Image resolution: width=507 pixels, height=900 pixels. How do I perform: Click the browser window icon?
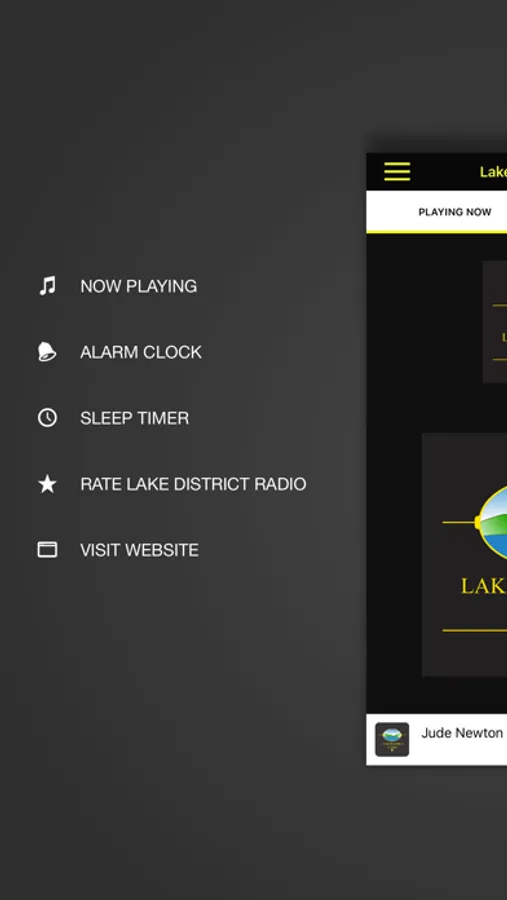[47, 550]
